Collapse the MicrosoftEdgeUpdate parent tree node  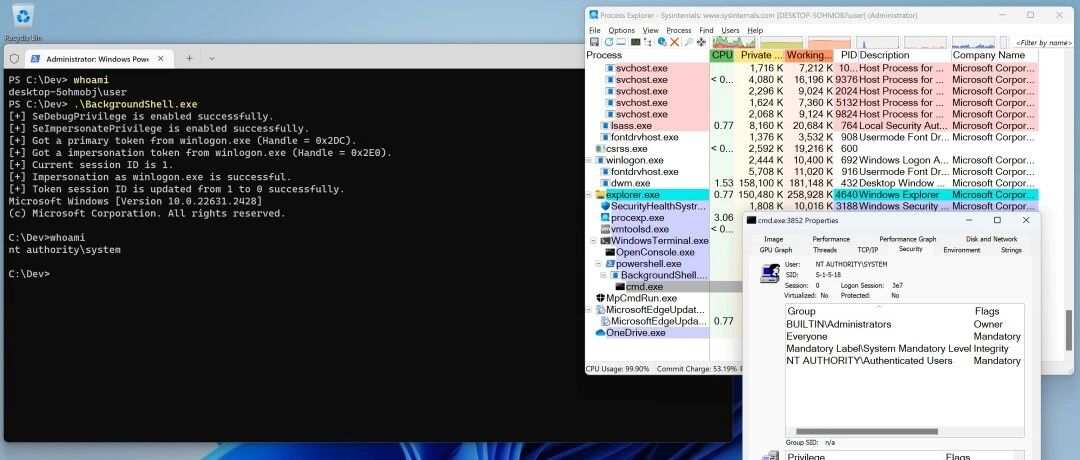(590, 310)
